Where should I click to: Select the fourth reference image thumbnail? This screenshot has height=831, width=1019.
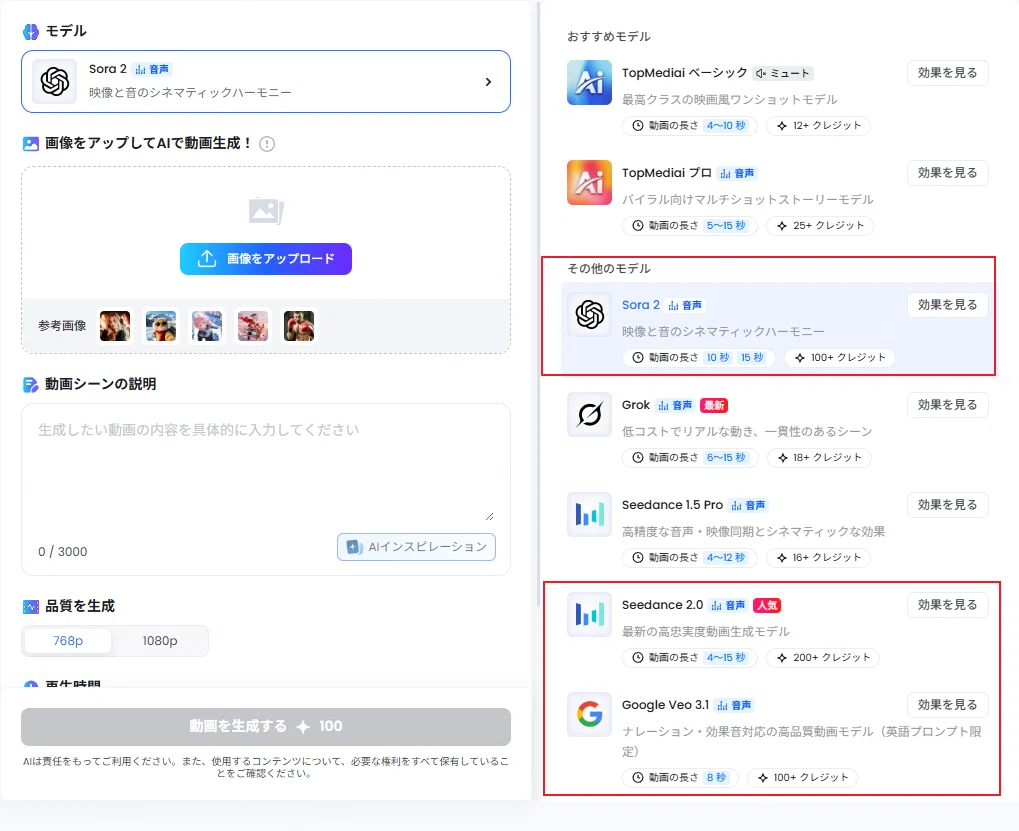pos(253,326)
